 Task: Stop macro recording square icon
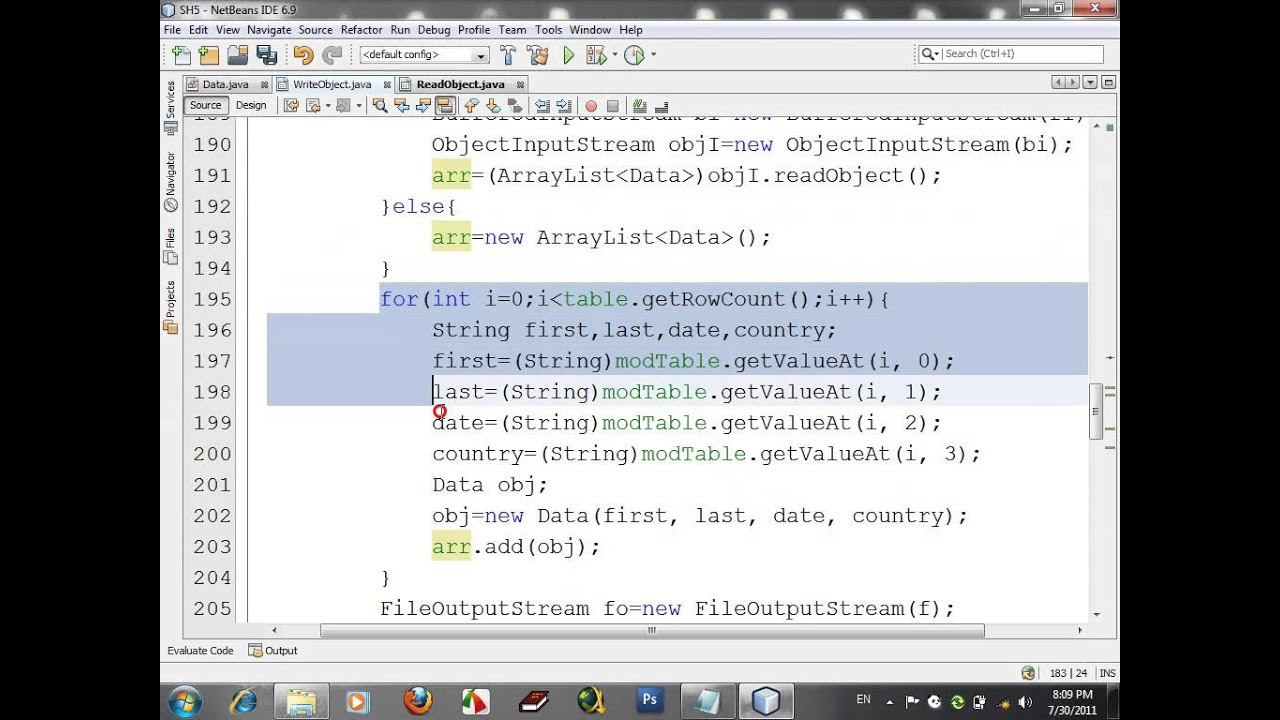coord(613,106)
